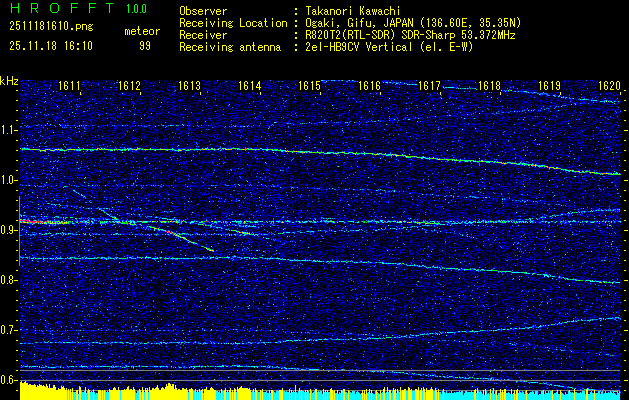This screenshot has width=629, height=400.
Task: Click the 1615 time marker
Action: 310,87
